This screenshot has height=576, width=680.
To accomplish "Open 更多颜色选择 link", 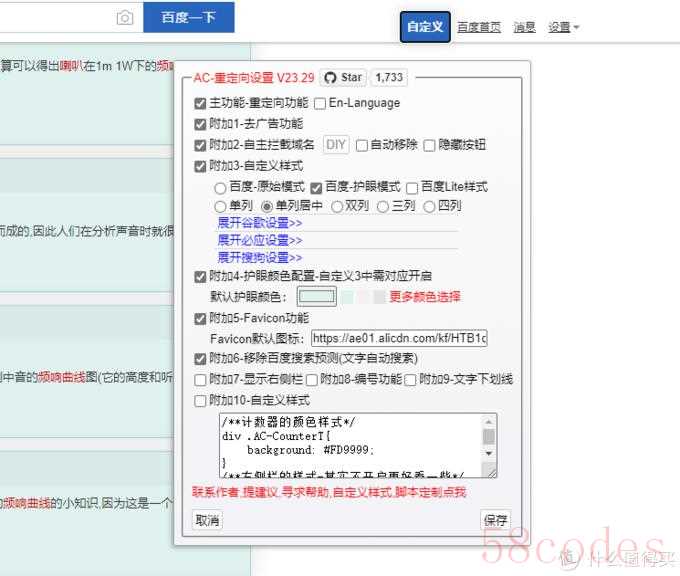I will coord(425,297).
